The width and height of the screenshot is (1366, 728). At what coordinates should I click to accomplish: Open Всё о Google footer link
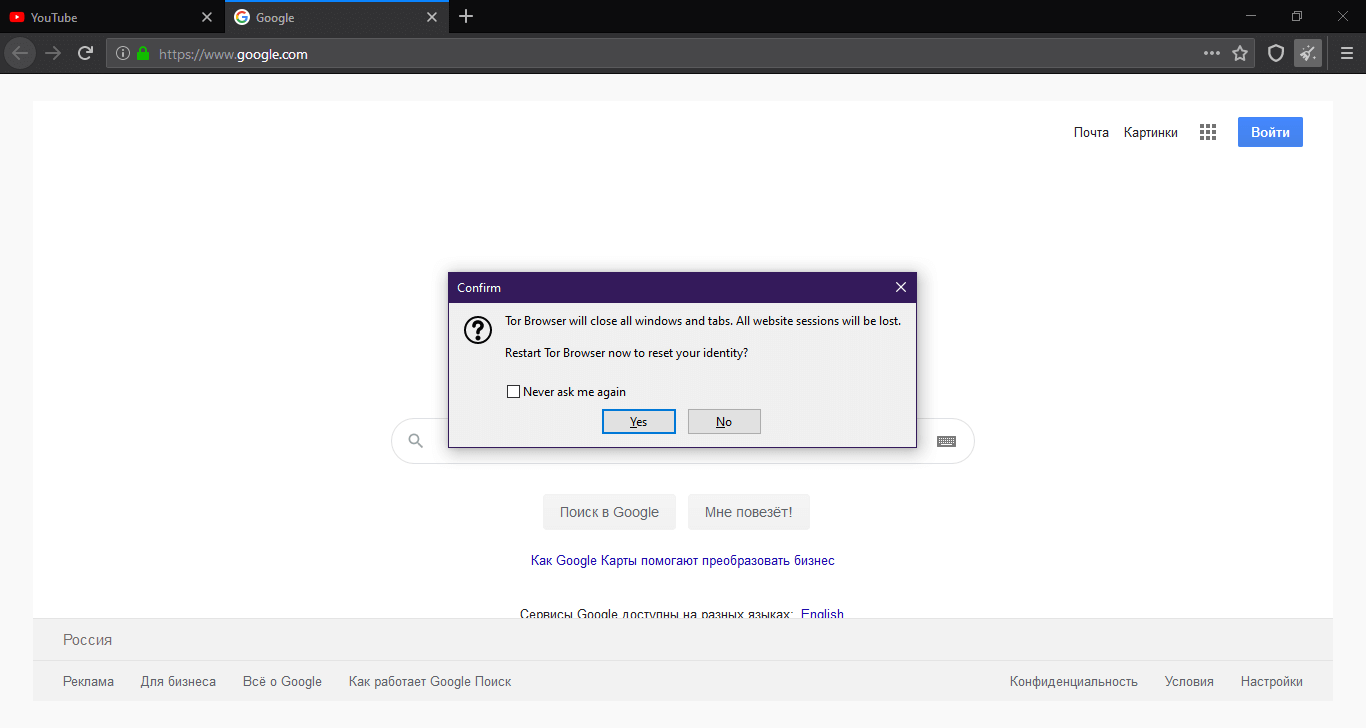pyautogui.click(x=282, y=681)
